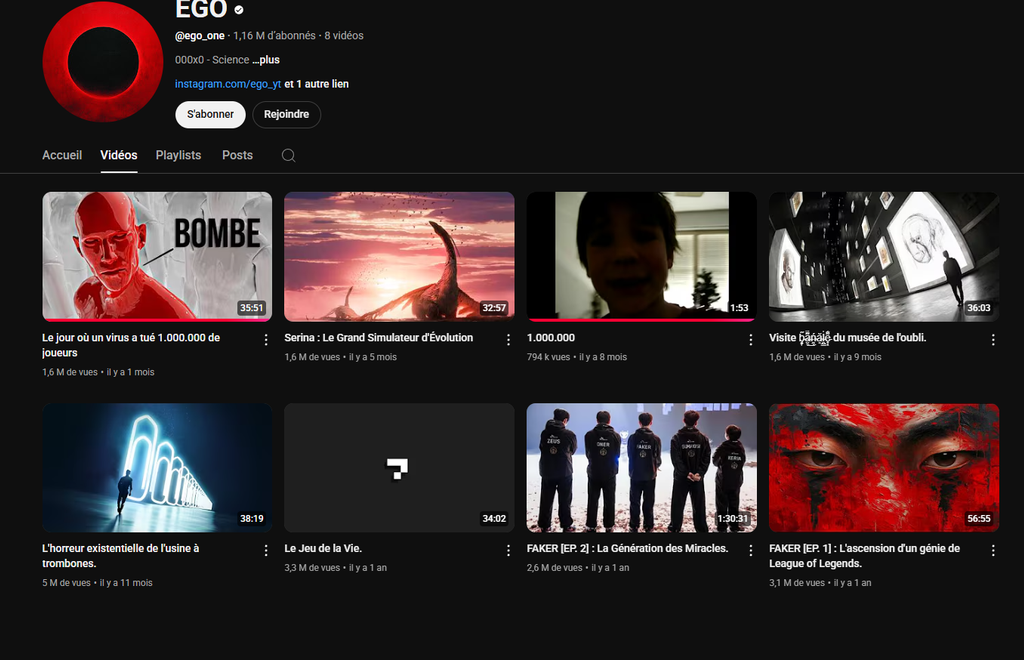This screenshot has height=660, width=1024.
Task: Expand channel description with '...plus'
Action: pos(266,60)
